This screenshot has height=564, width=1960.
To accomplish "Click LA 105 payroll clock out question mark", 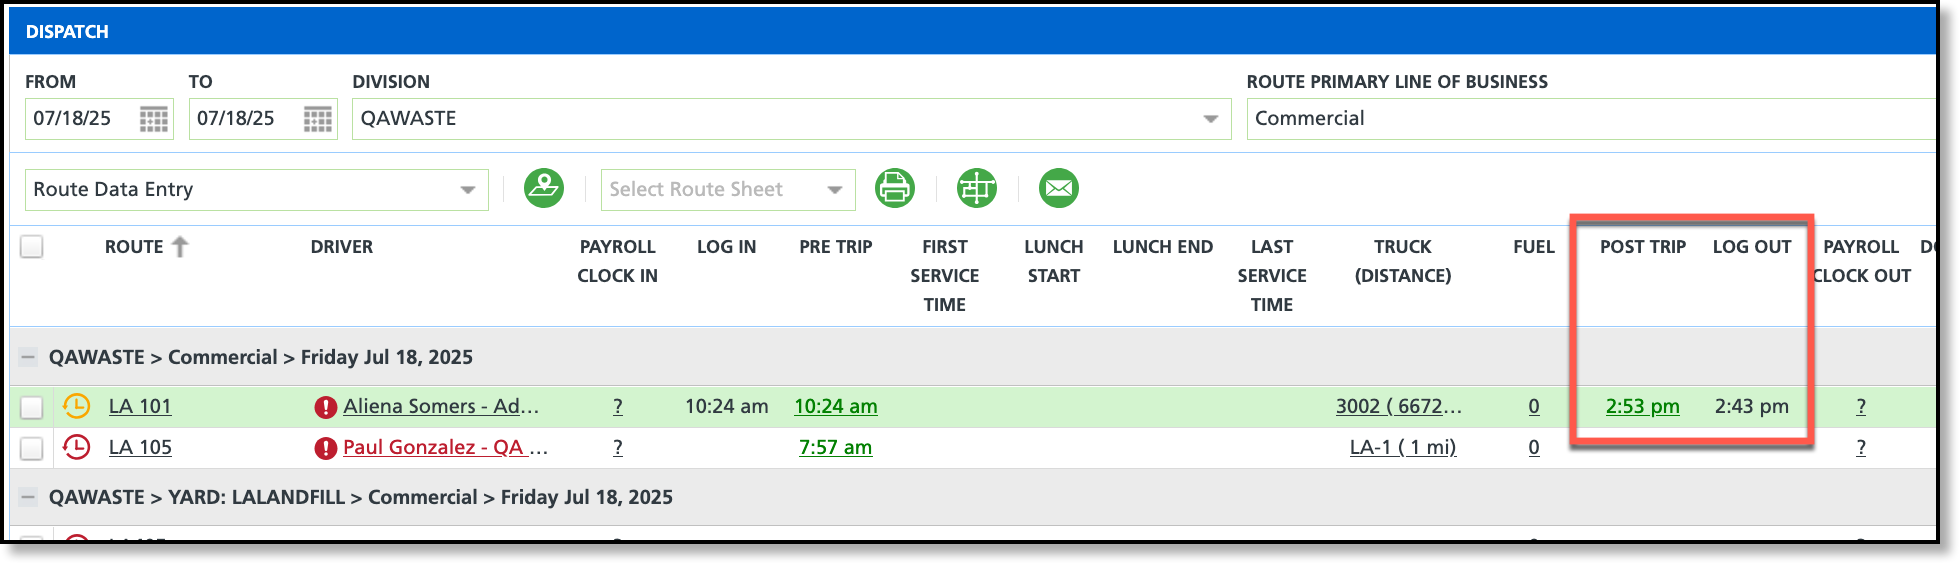I will [x=1861, y=447].
